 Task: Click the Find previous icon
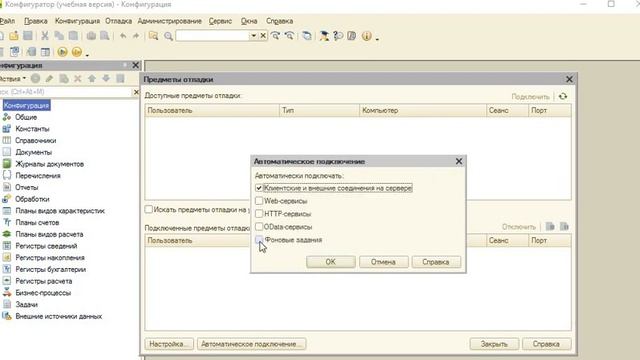pos(289,36)
